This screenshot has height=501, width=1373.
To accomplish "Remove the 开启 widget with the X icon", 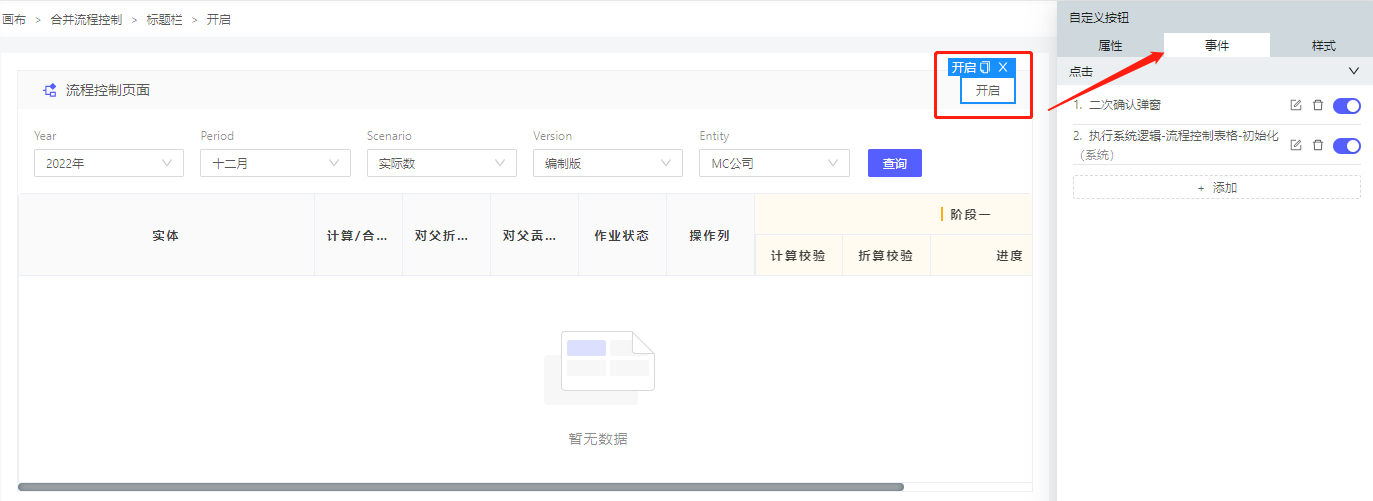I will coord(1003,67).
